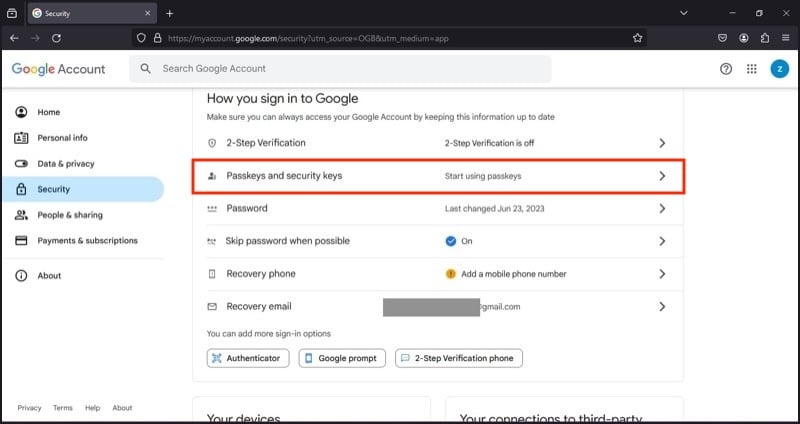Open the Password settings row

coord(438,208)
